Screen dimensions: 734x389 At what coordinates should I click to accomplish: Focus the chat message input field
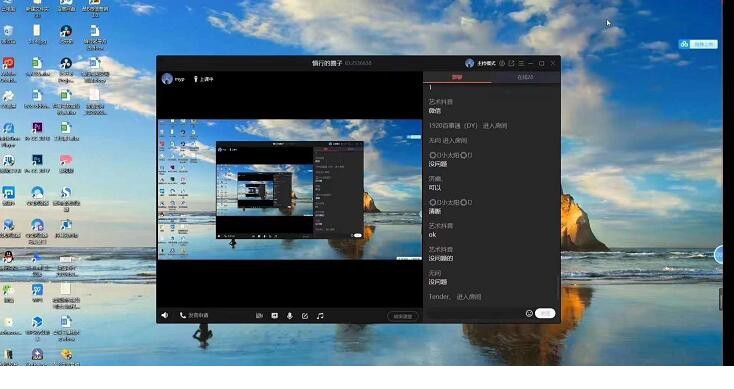[x=475, y=313]
